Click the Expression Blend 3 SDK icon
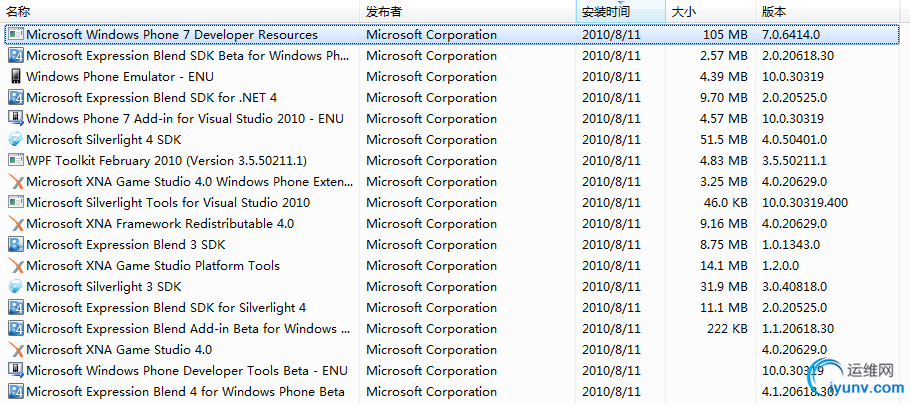Image resolution: width=910 pixels, height=404 pixels. pyautogui.click(x=16, y=244)
